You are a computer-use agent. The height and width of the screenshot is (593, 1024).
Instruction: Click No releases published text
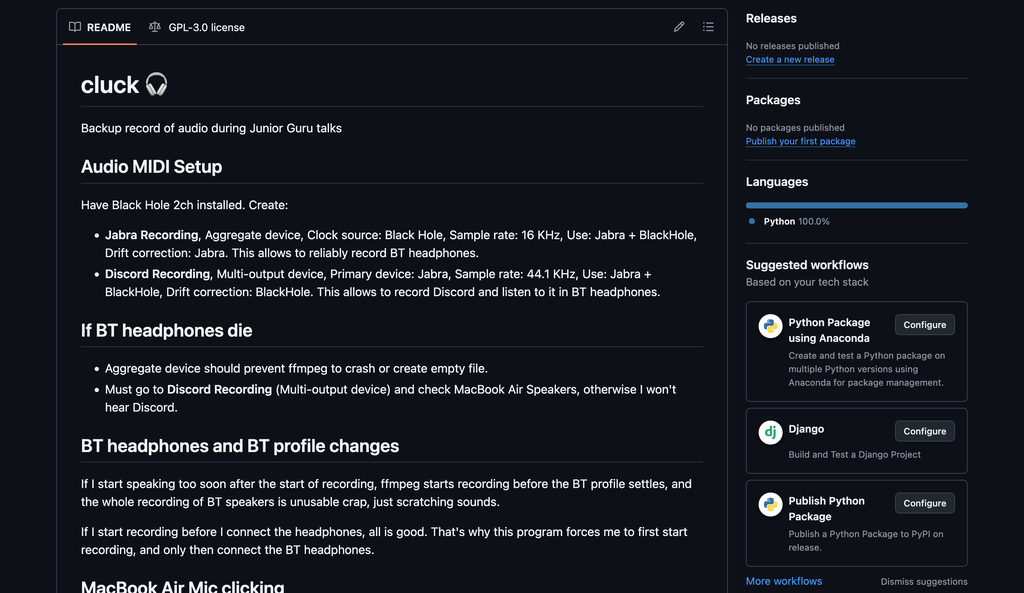(792, 46)
